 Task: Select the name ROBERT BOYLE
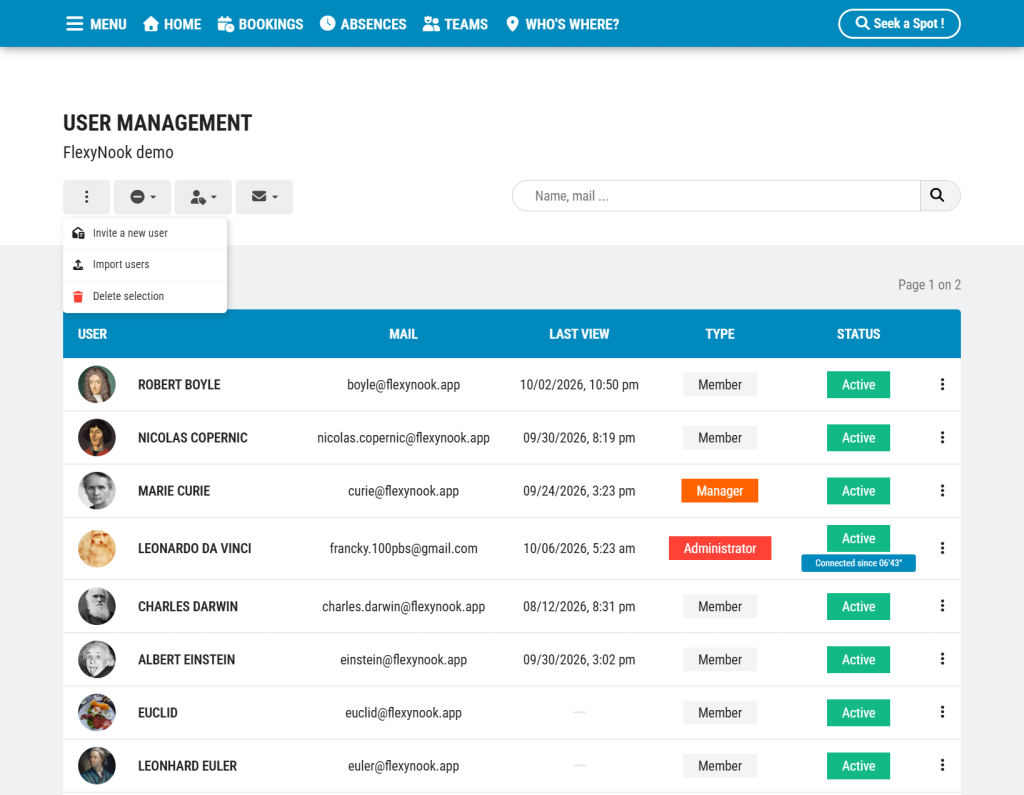179,385
